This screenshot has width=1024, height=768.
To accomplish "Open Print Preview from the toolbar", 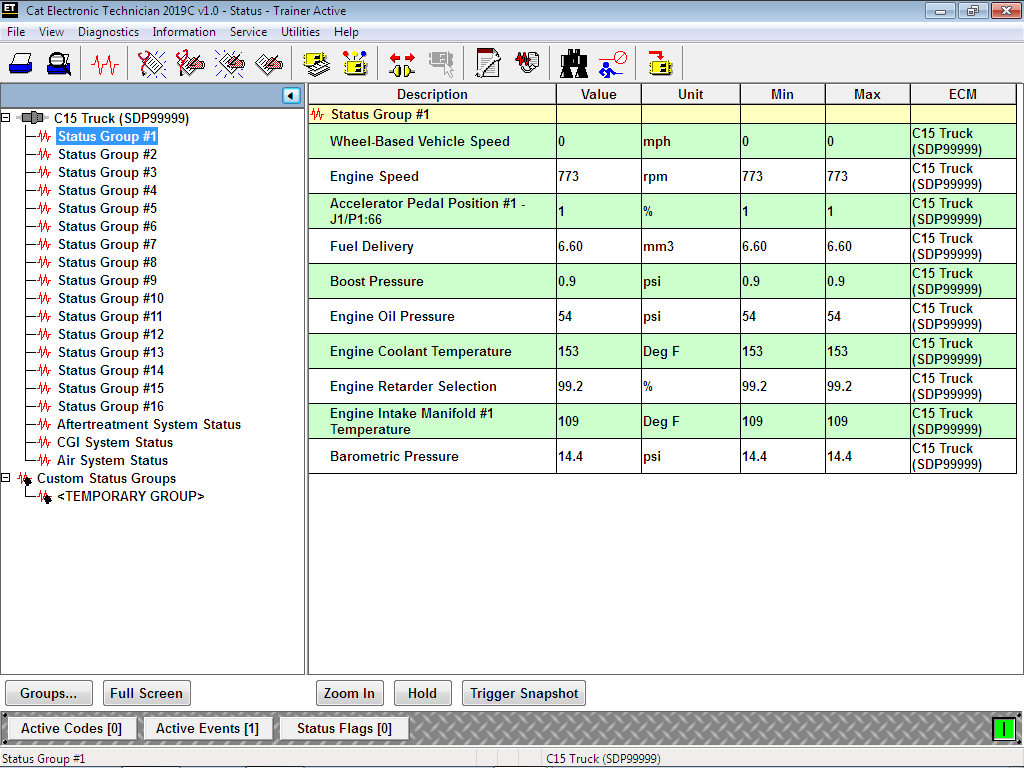I will pyautogui.click(x=57, y=63).
